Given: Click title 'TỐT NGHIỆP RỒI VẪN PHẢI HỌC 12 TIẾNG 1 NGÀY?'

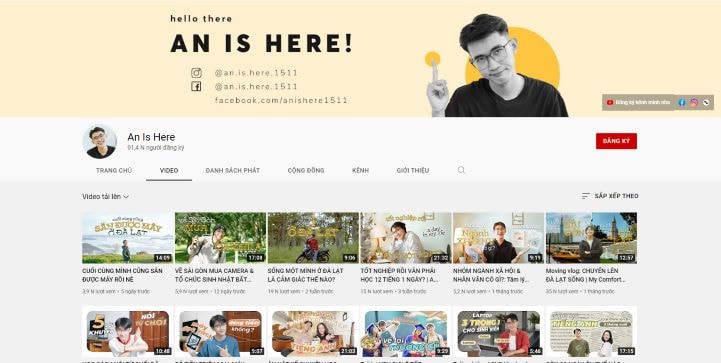Looking at the screenshot, I should [x=399, y=275].
